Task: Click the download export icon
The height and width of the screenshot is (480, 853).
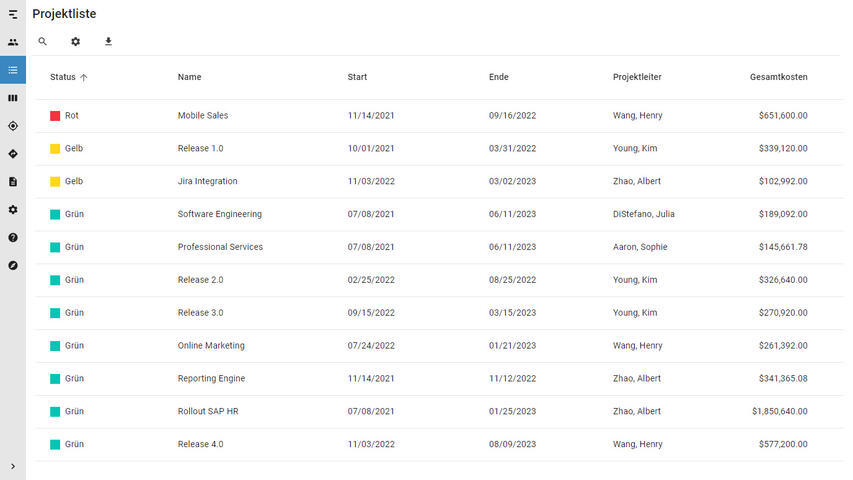Action: point(109,42)
